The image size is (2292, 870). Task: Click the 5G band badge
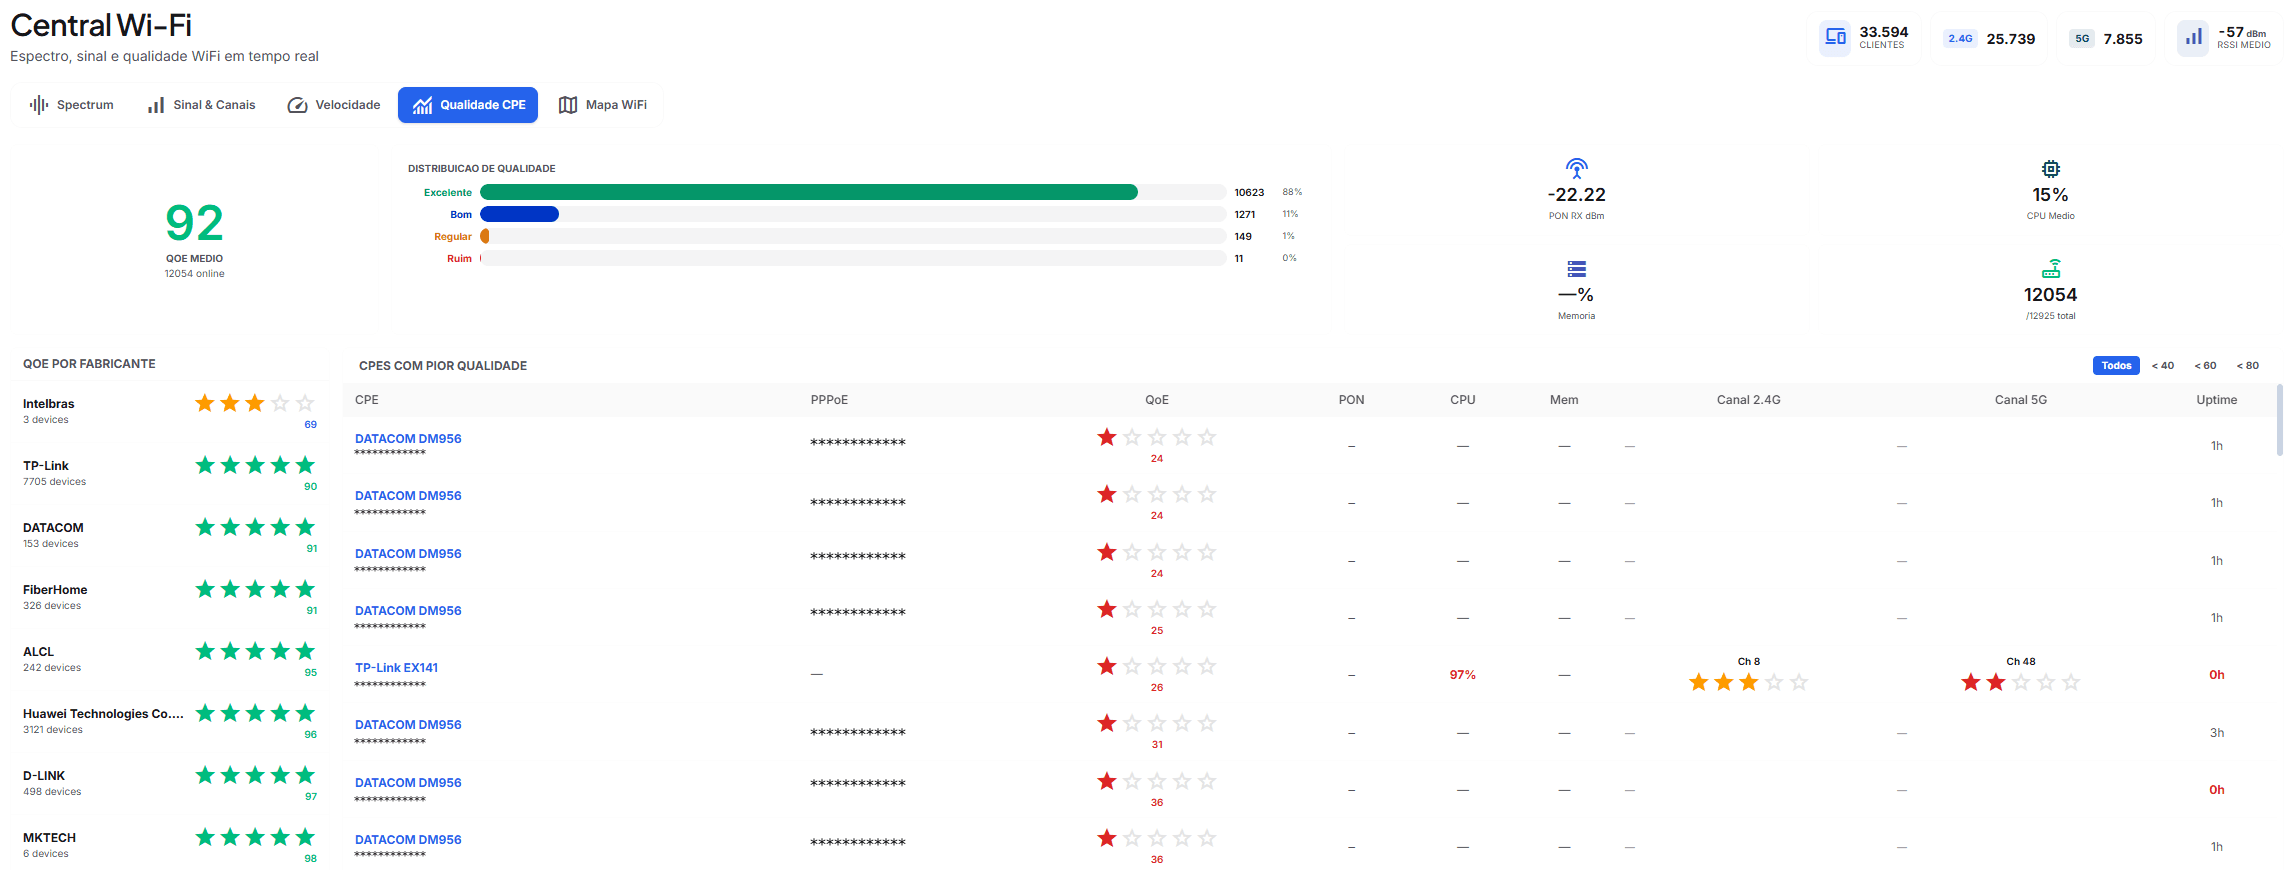coord(2082,39)
